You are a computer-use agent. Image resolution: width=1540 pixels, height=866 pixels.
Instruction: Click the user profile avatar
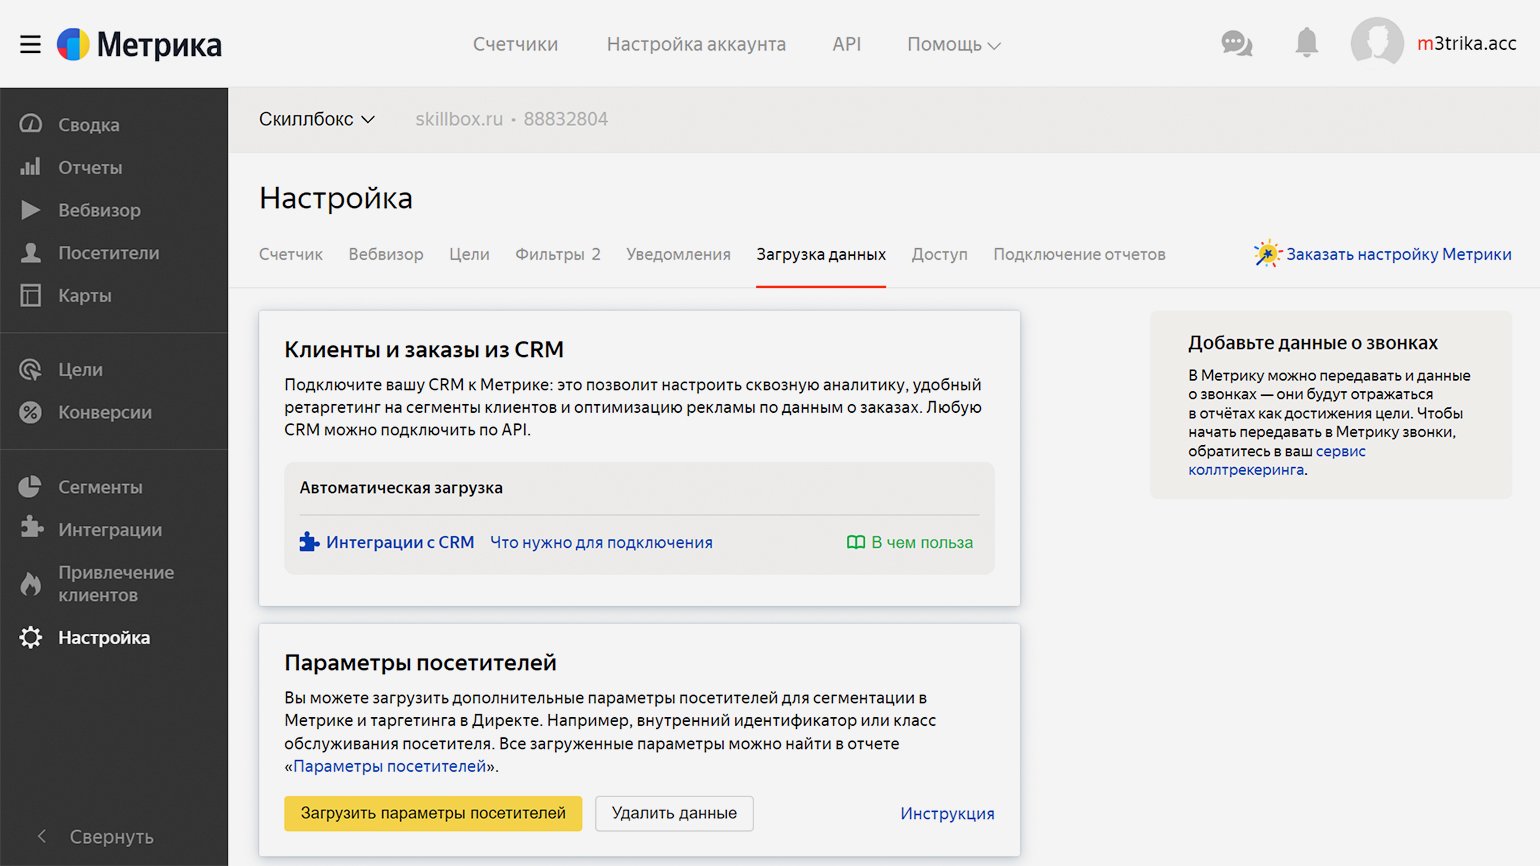[x=1376, y=43]
